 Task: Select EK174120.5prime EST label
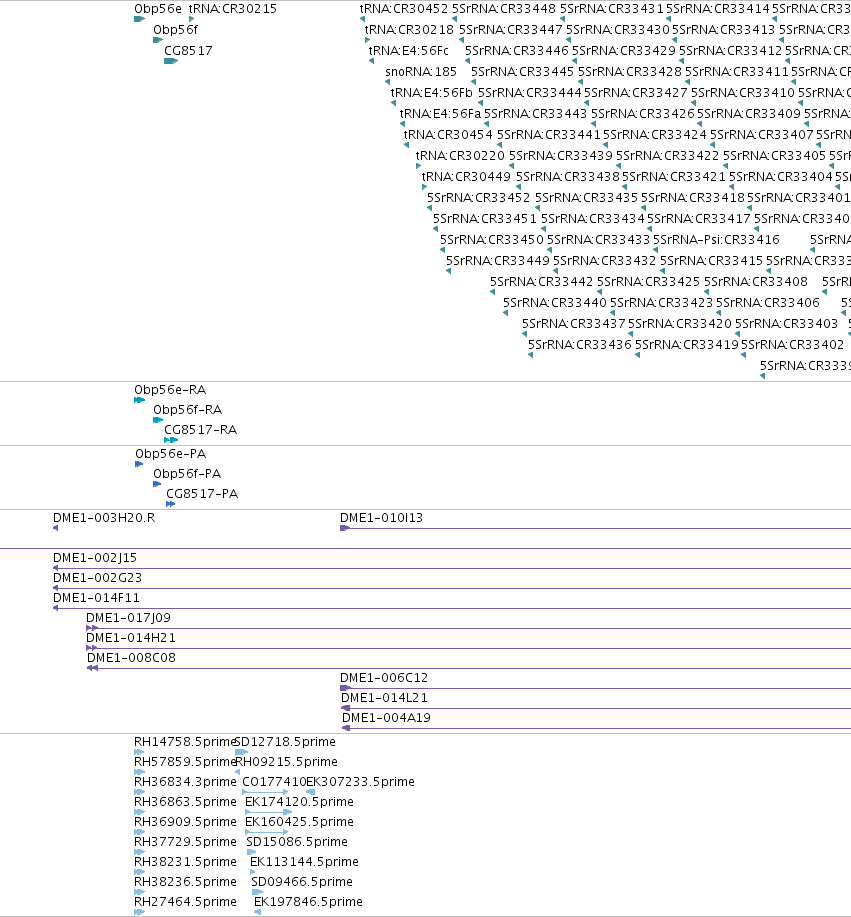[299, 802]
